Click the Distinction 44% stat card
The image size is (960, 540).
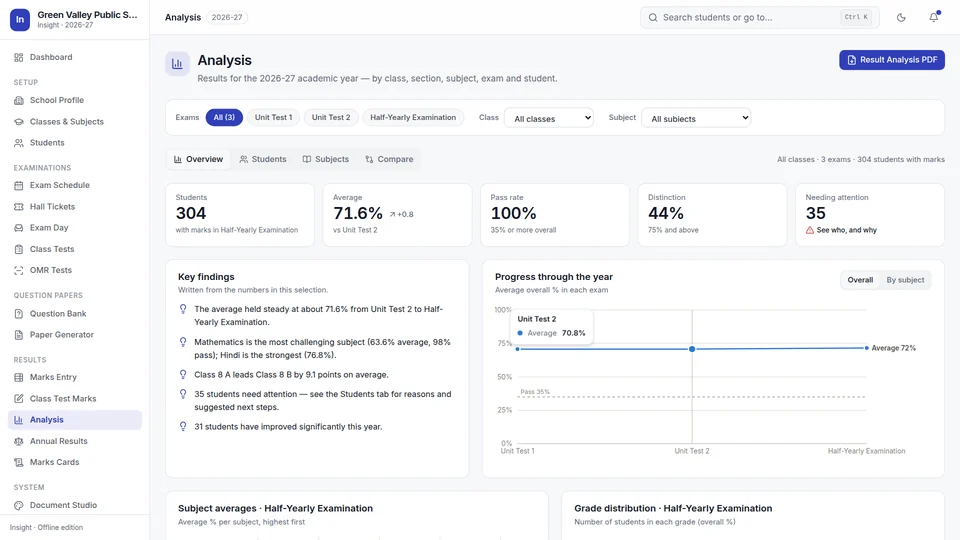tap(712, 215)
